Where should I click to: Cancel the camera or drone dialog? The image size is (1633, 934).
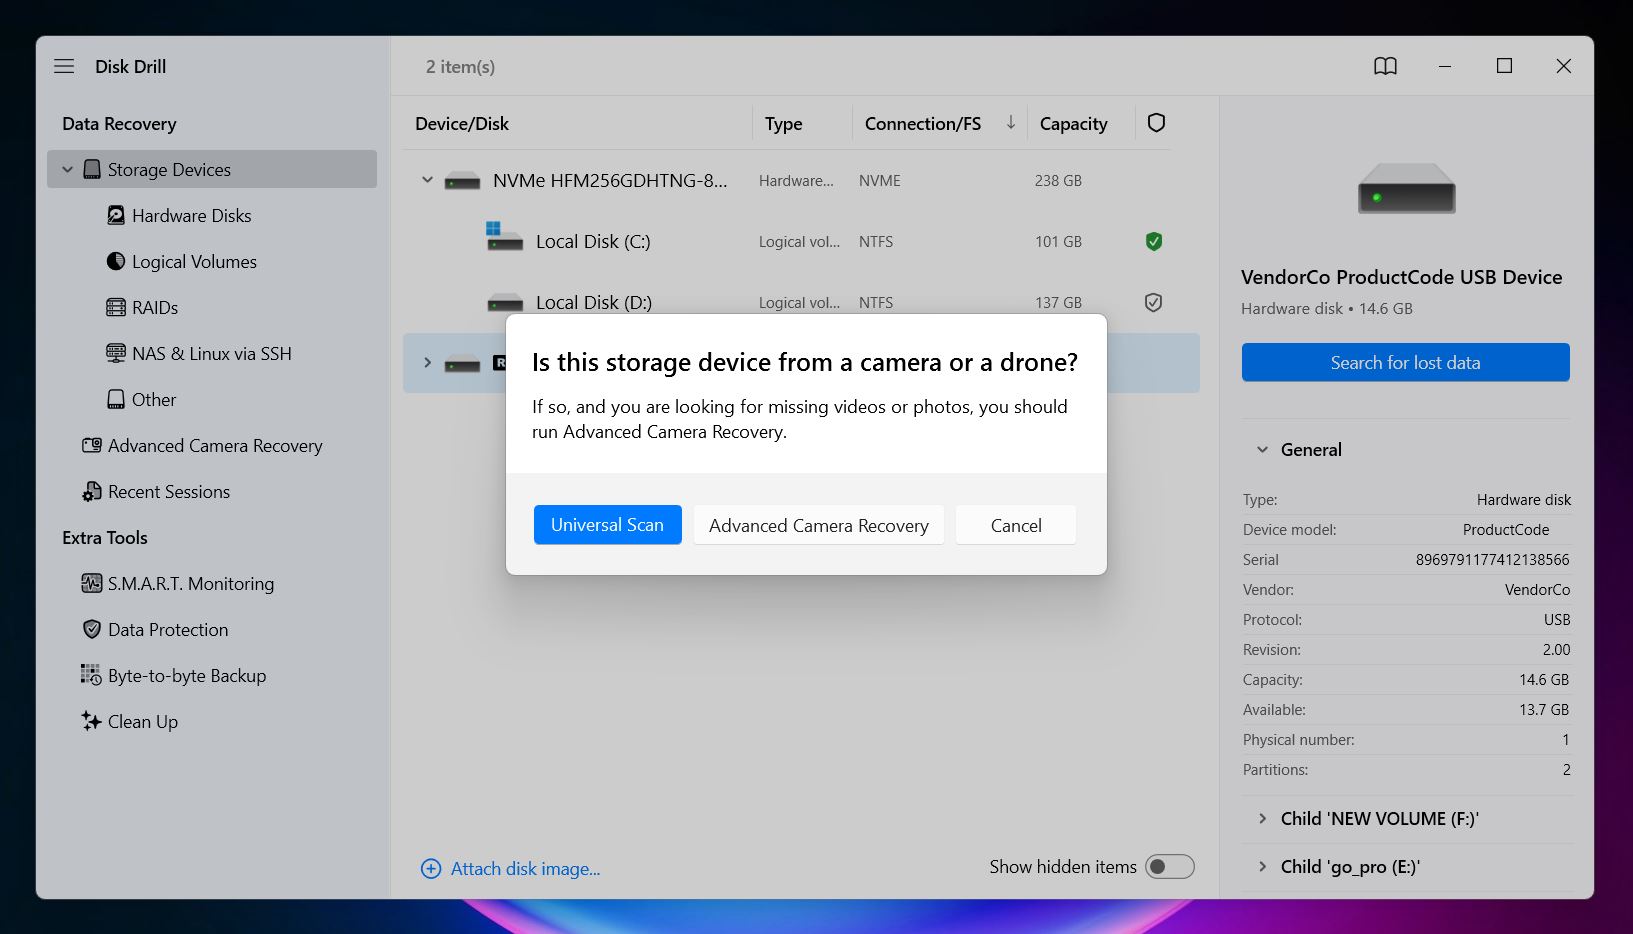[1016, 525]
